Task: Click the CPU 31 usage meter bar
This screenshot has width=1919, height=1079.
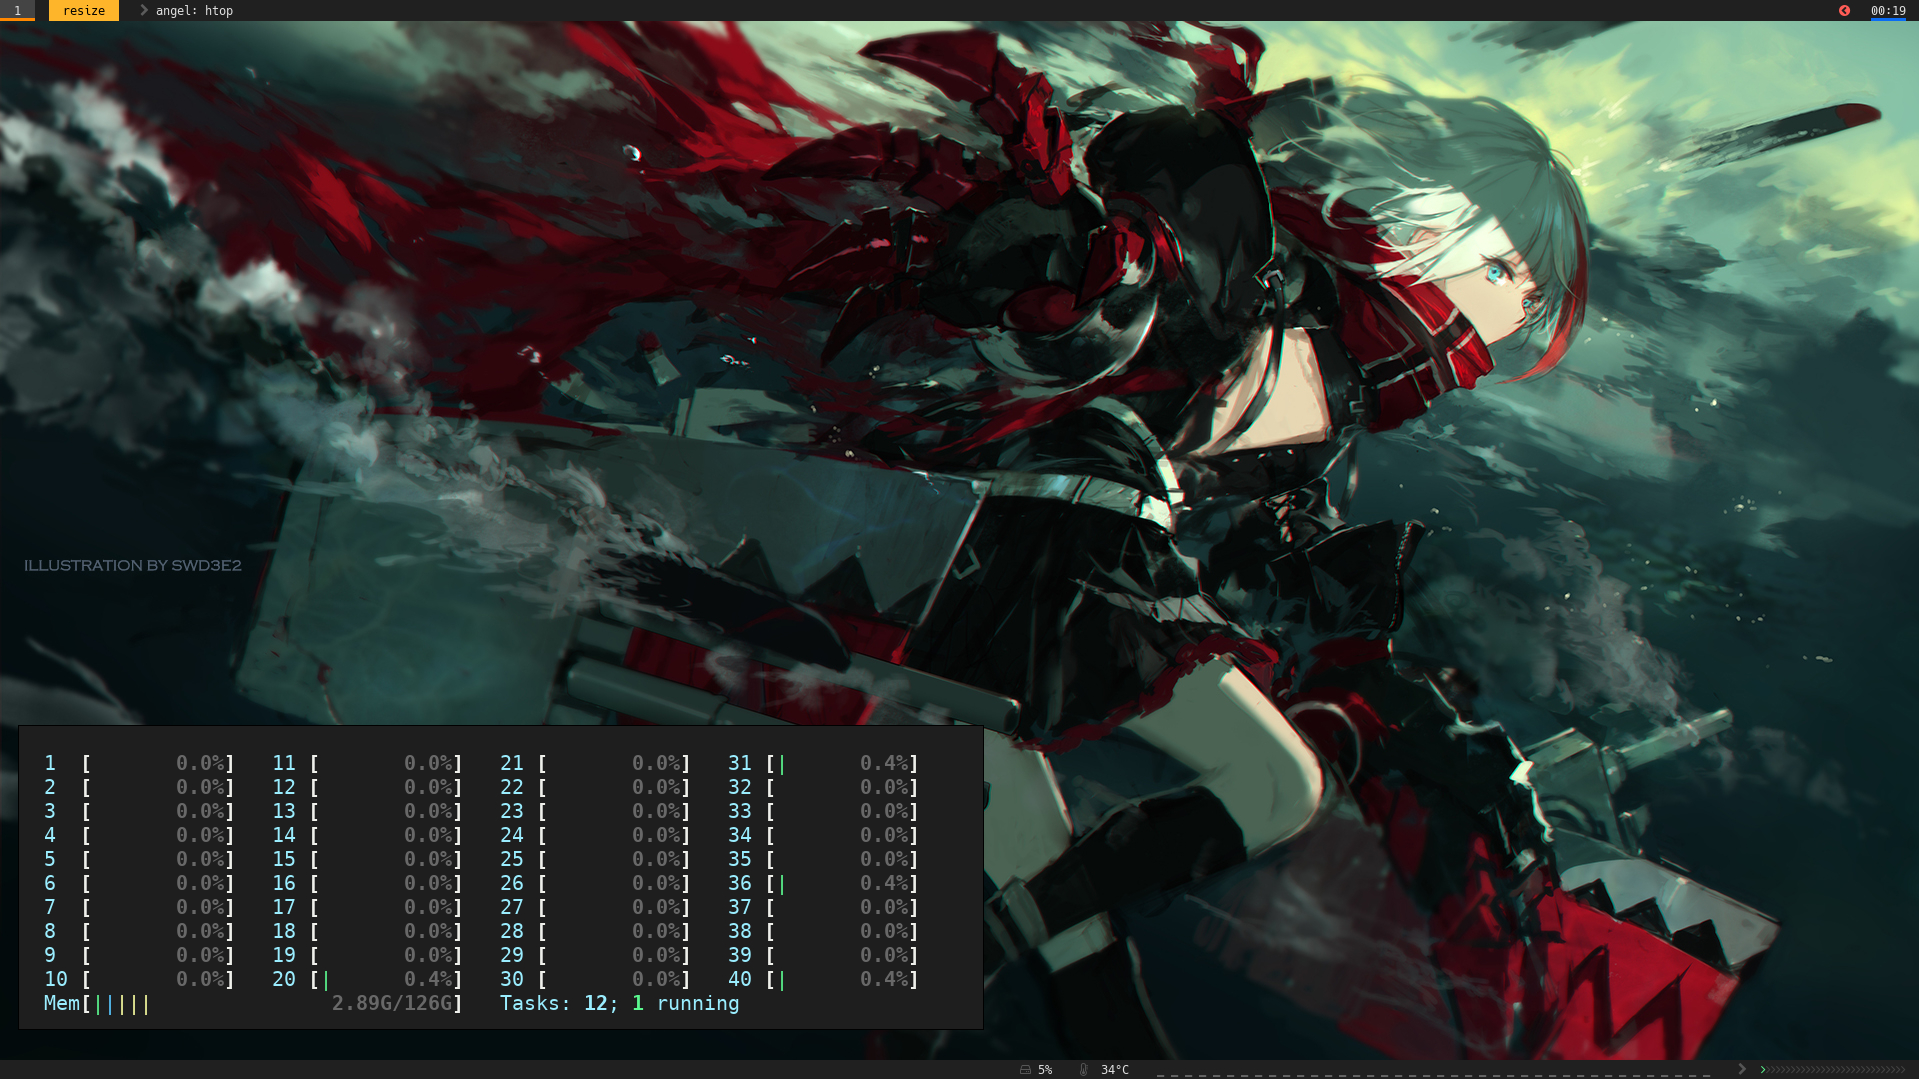Action: (x=841, y=764)
